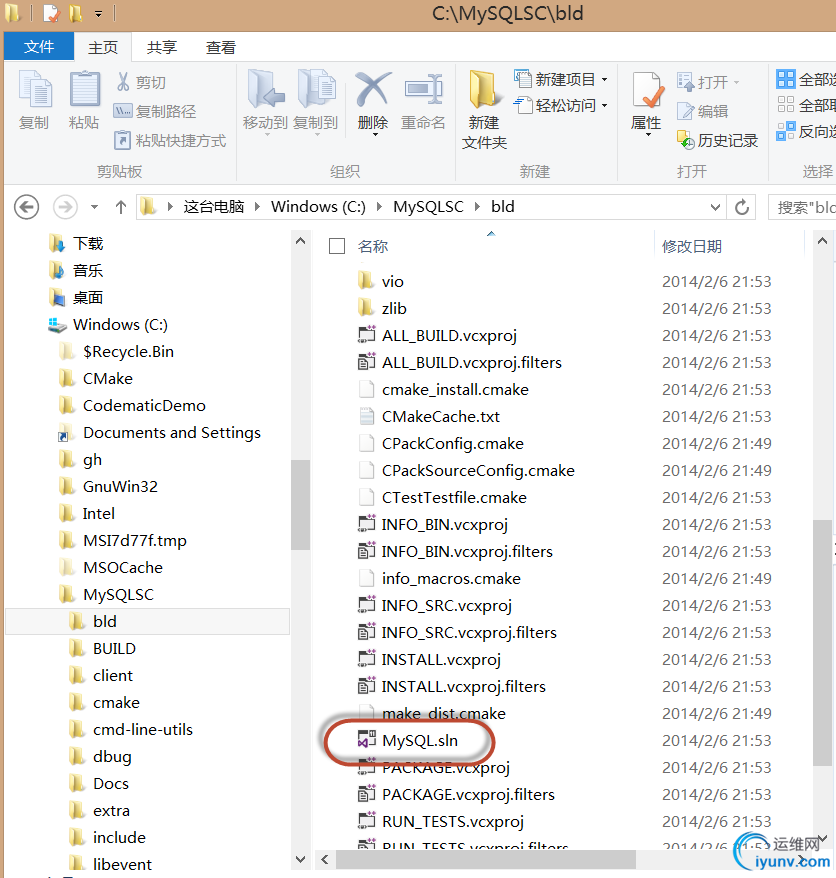
Task: Go forward with the Forward arrow
Action: click(x=65, y=207)
